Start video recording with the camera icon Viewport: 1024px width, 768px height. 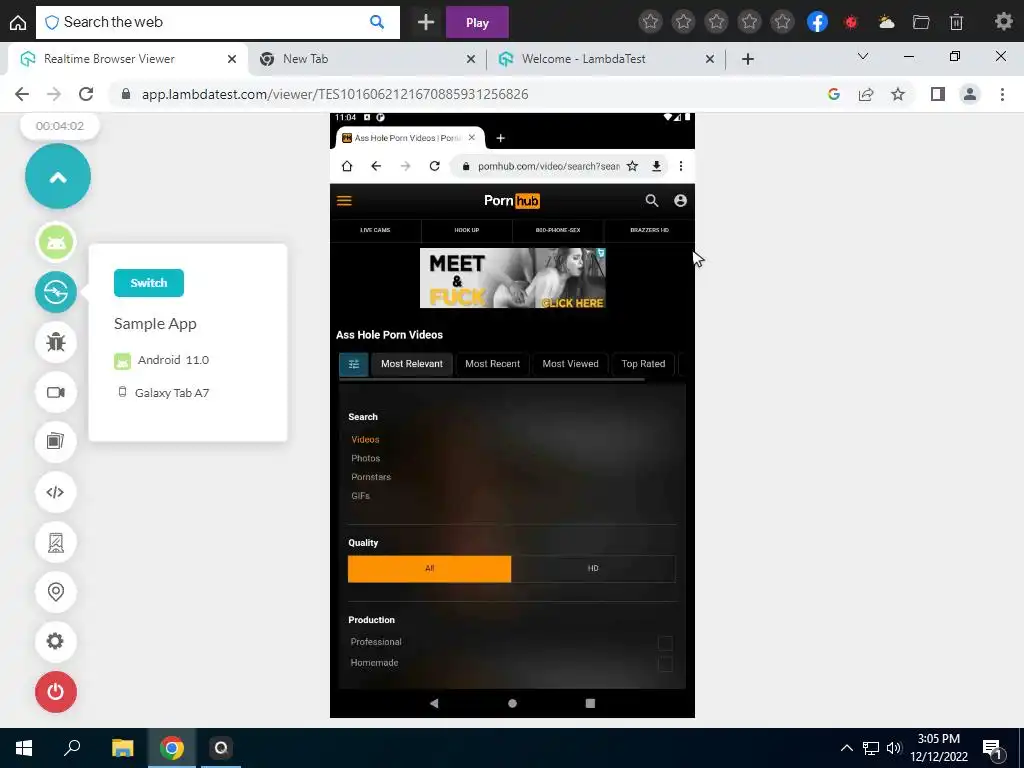pyautogui.click(x=56, y=392)
